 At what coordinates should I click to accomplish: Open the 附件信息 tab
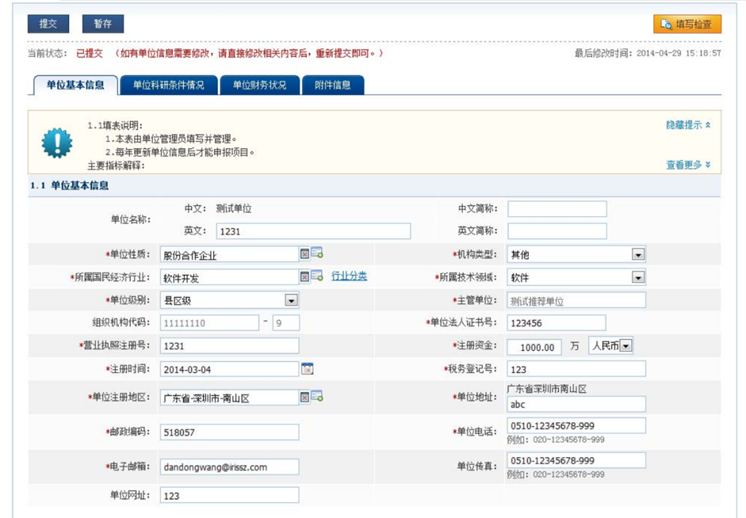(333, 85)
